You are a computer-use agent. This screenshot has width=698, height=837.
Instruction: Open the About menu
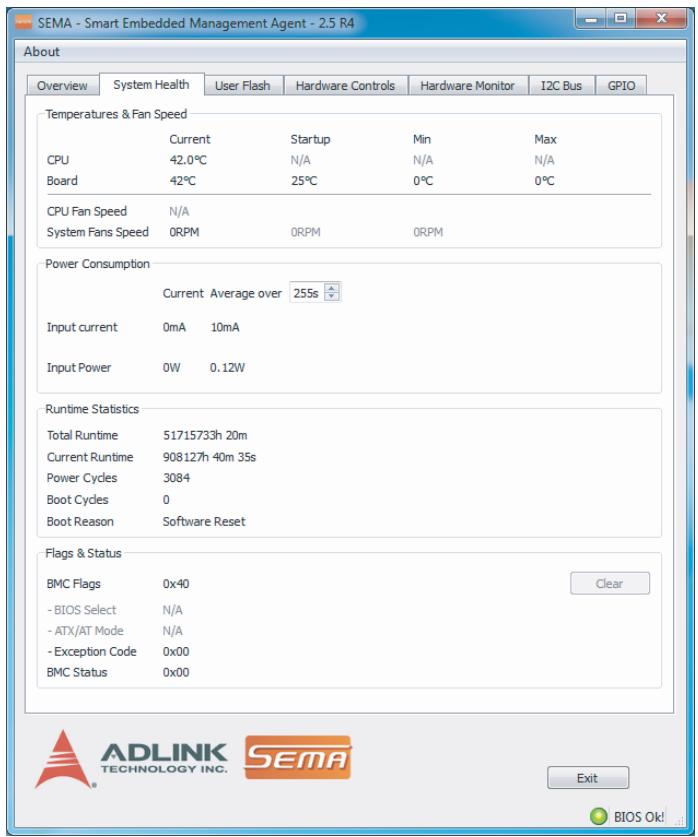pyautogui.click(x=42, y=52)
